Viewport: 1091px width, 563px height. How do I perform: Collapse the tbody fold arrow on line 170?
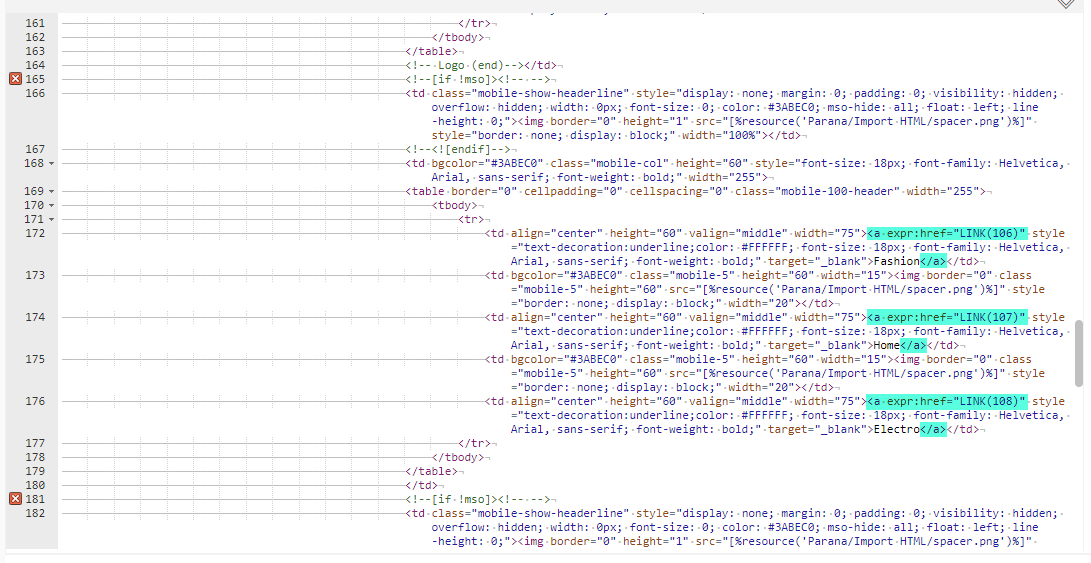click(51, 205)
